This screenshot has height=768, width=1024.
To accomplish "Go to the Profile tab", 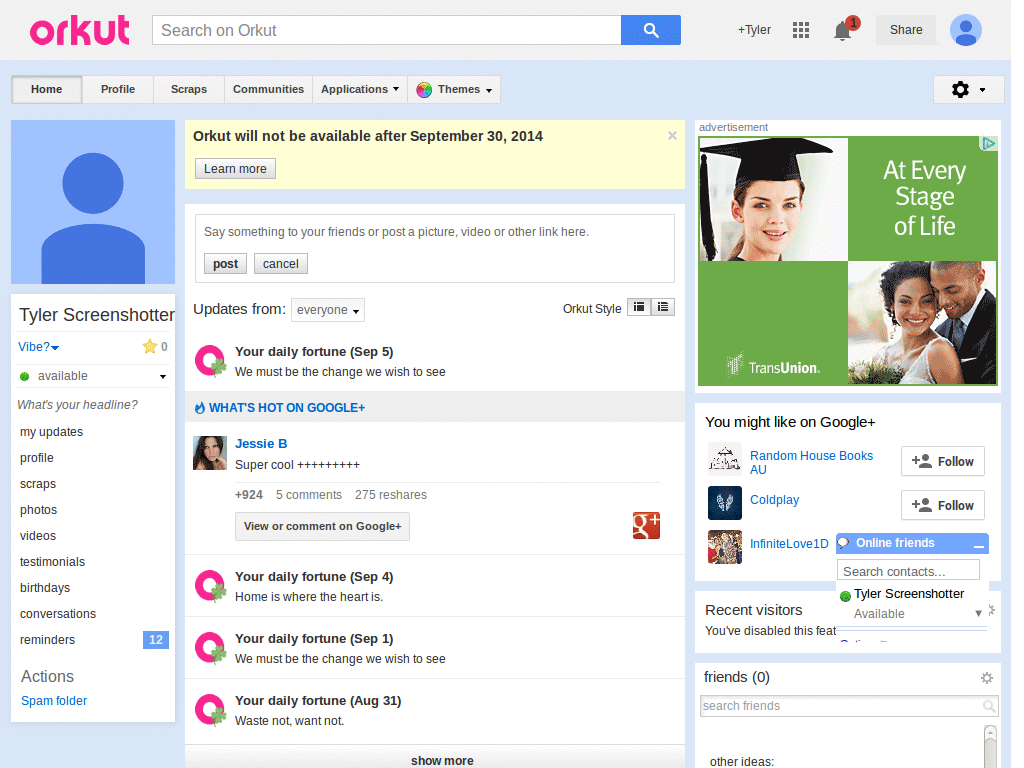I will [x=118, y=89].
